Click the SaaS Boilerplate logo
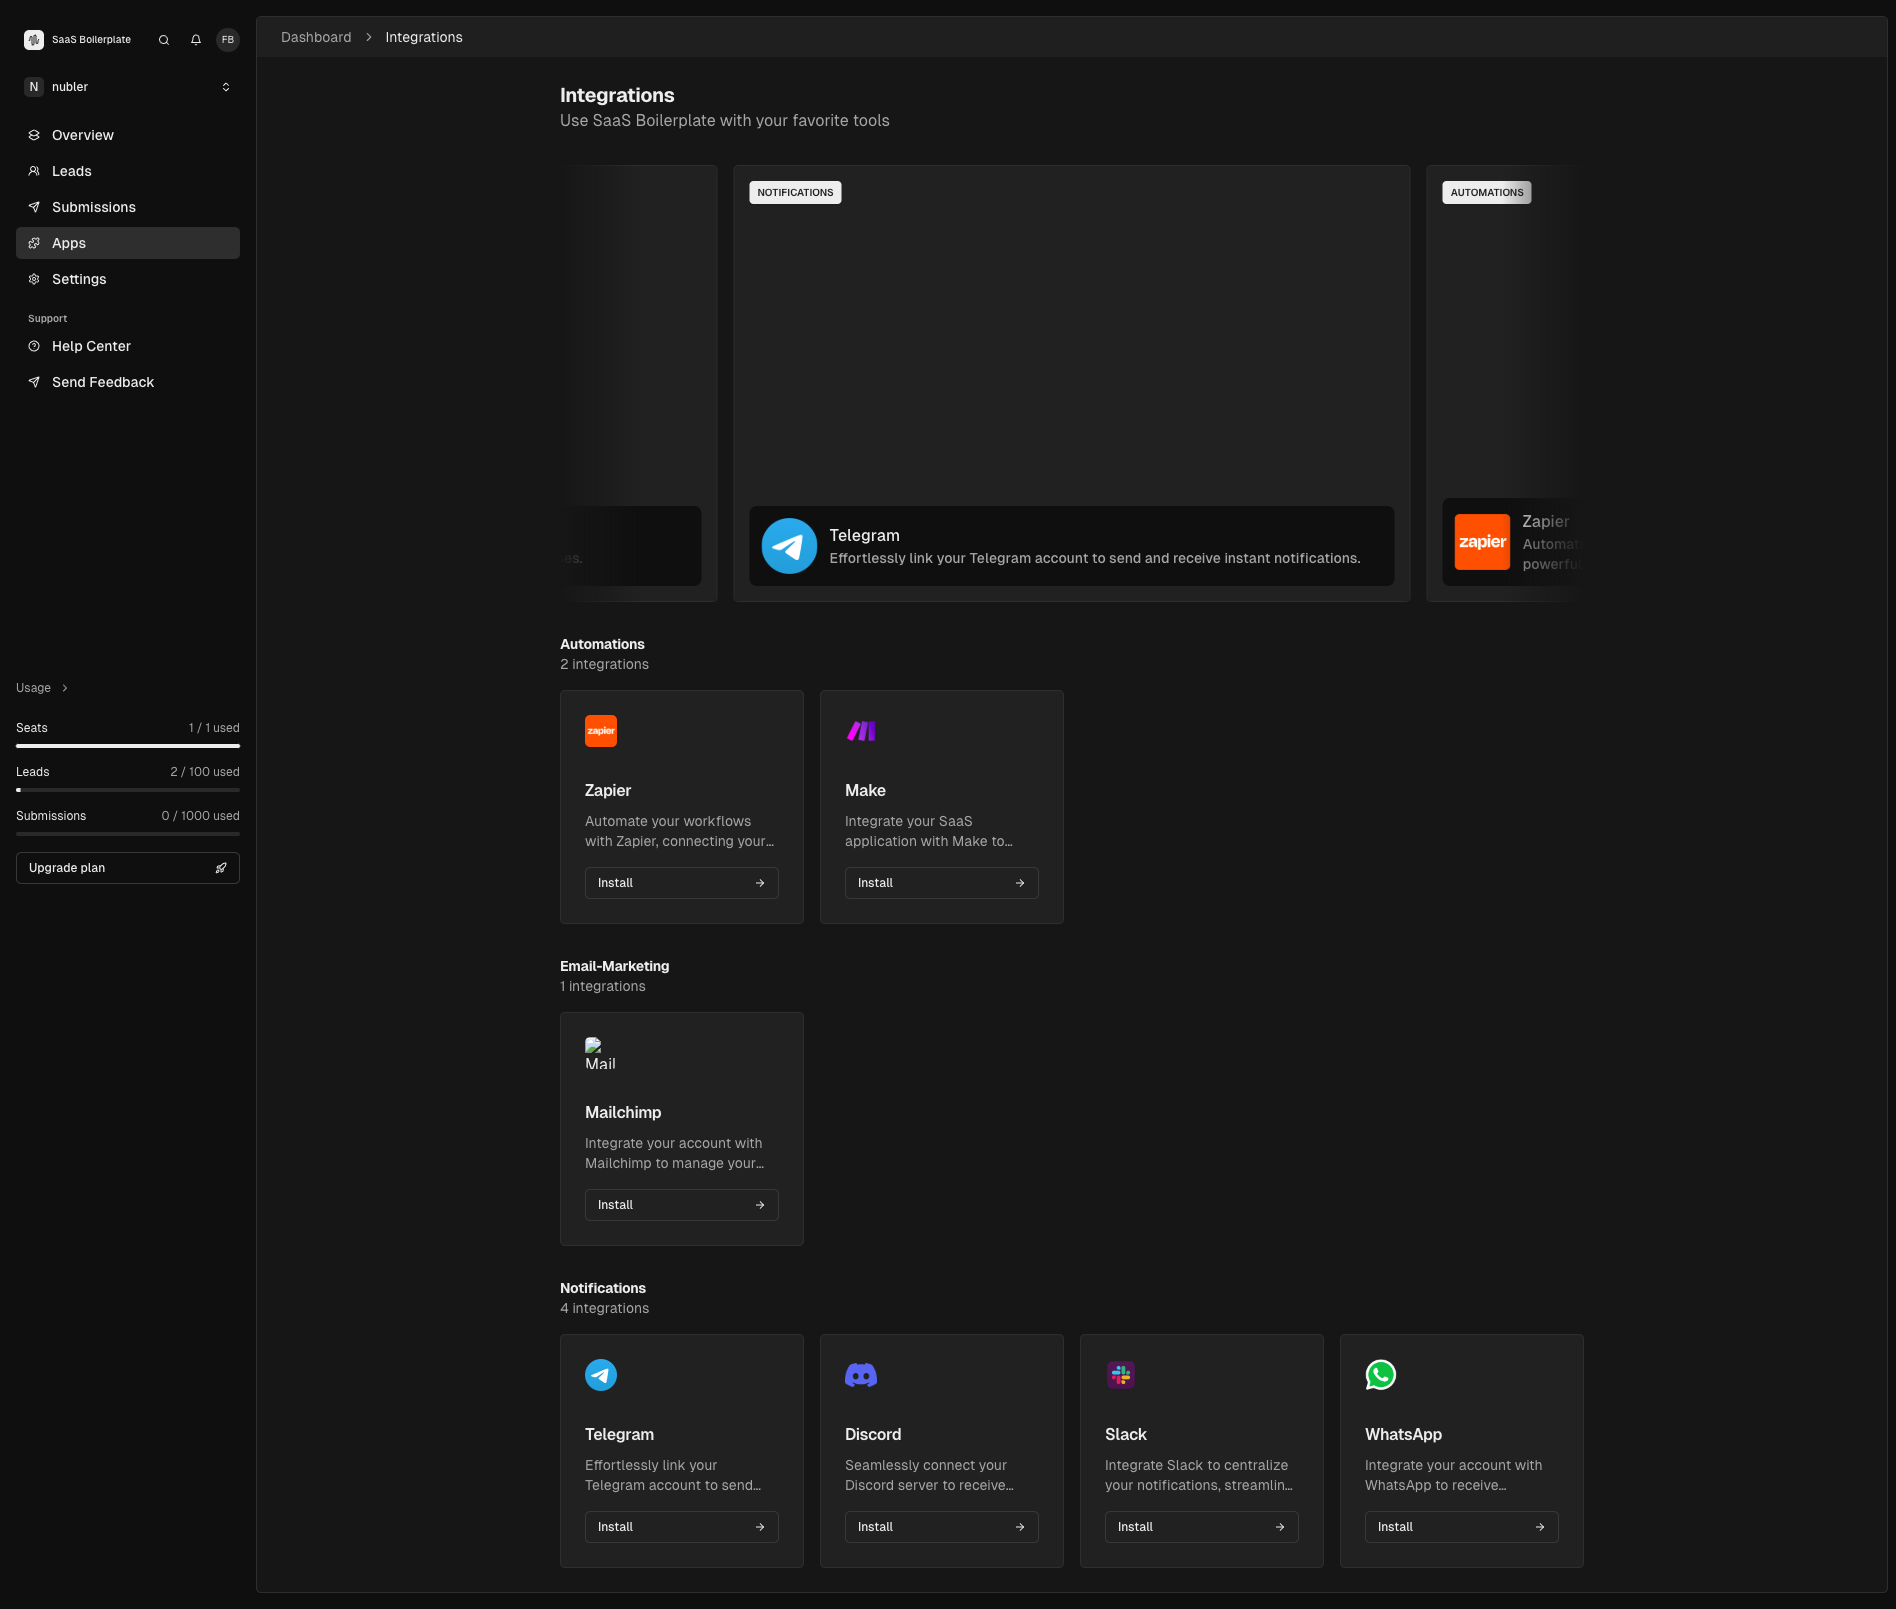This screenshot has width=1896, height=1609. click(34, 39)
